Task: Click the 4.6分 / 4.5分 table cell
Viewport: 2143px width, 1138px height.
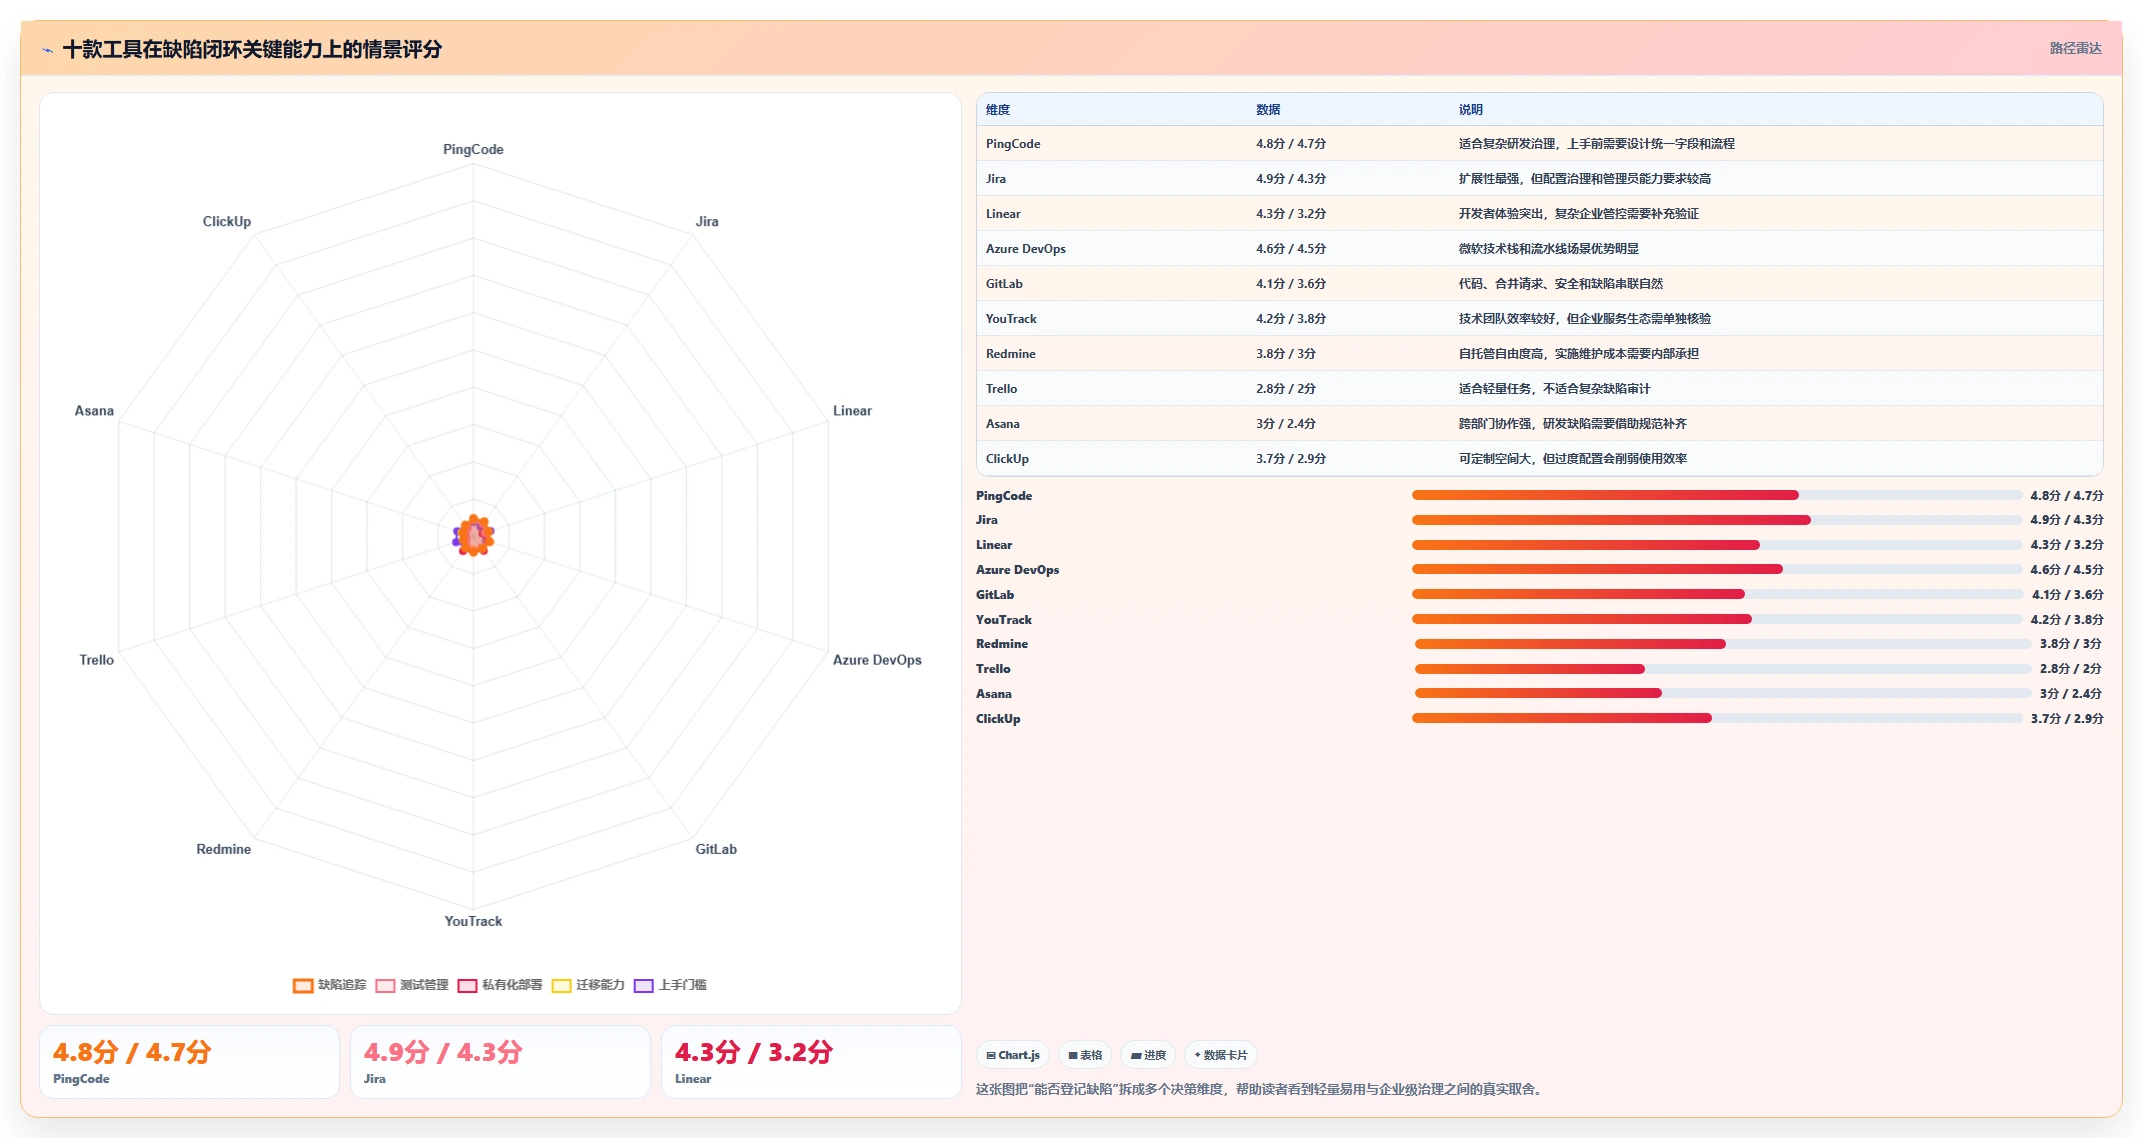Action: [1290, 249]
